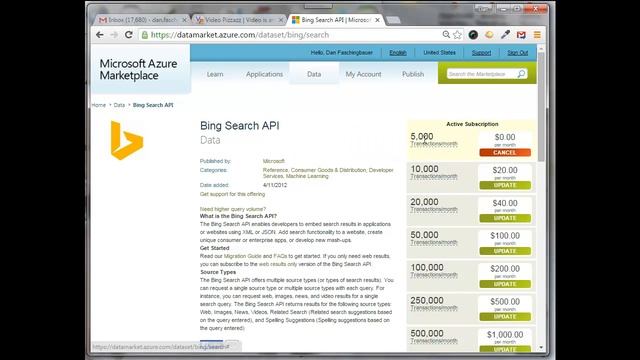Click the Reference category link
This screenshot has height=360, width=640.
(x=275, y=170)
